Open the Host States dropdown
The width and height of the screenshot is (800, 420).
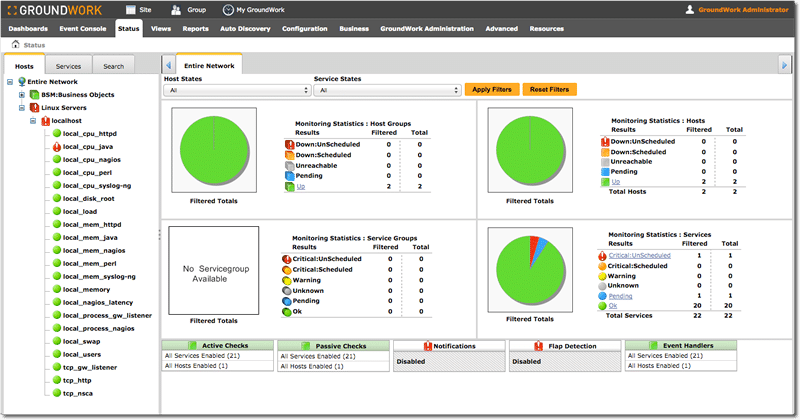[x=237, y=90]
